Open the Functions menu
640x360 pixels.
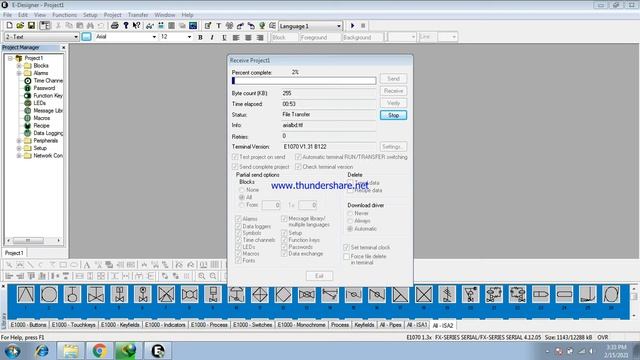(x=64, y=15)
